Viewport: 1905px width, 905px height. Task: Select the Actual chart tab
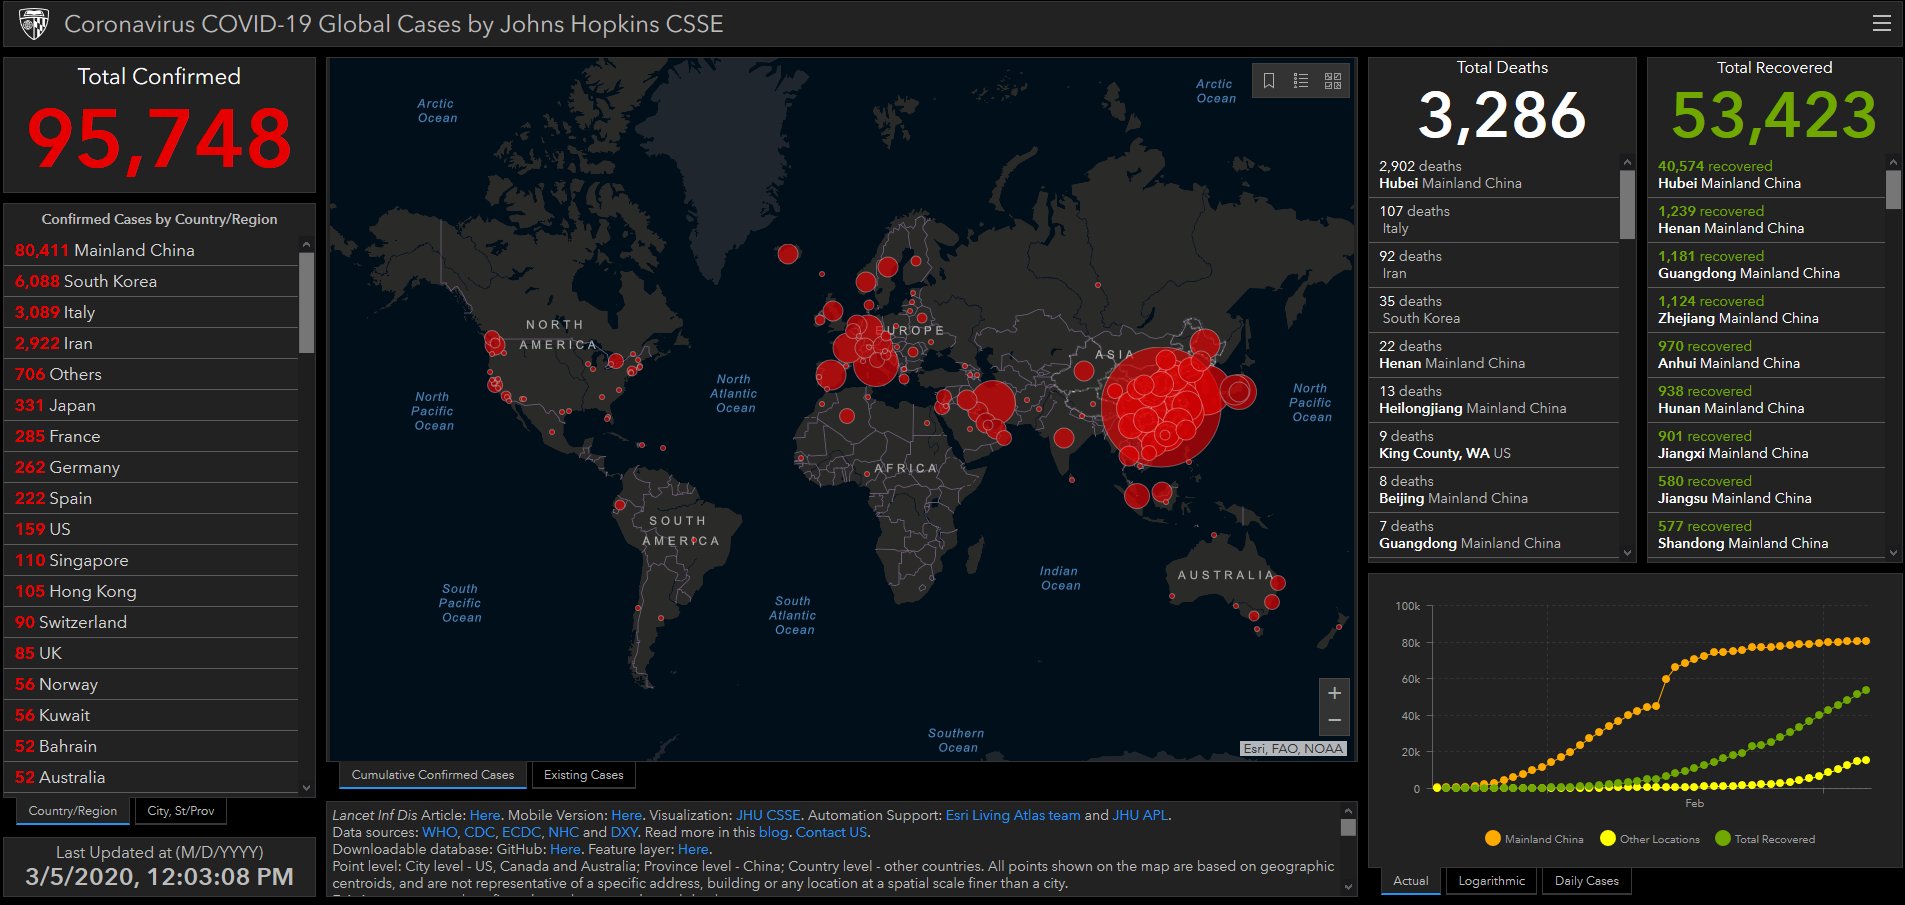(x=1411, y=881)
